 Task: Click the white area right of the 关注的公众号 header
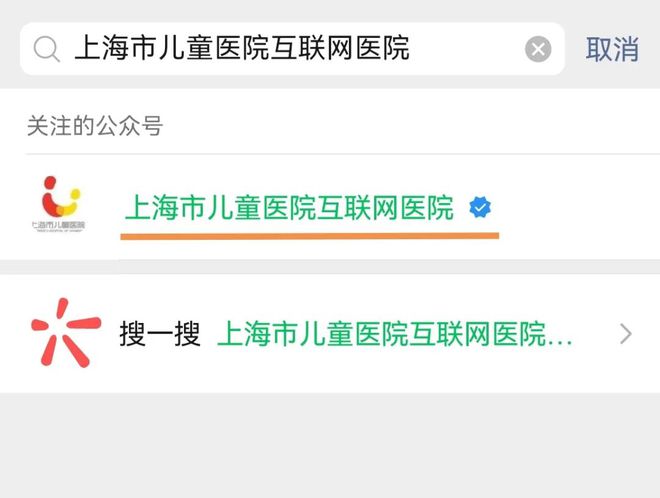coord(412,125)
